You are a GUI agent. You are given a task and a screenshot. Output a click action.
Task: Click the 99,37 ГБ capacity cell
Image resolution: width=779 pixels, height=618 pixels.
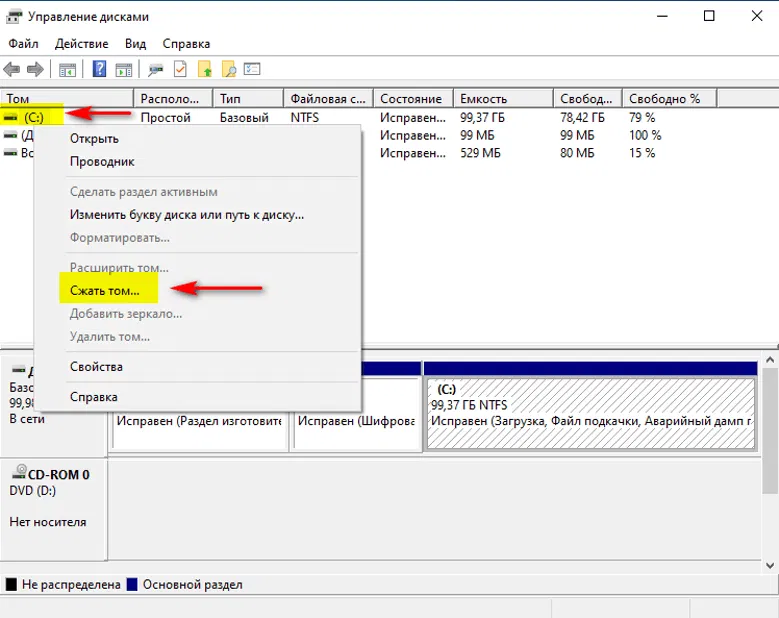(482, 117)
